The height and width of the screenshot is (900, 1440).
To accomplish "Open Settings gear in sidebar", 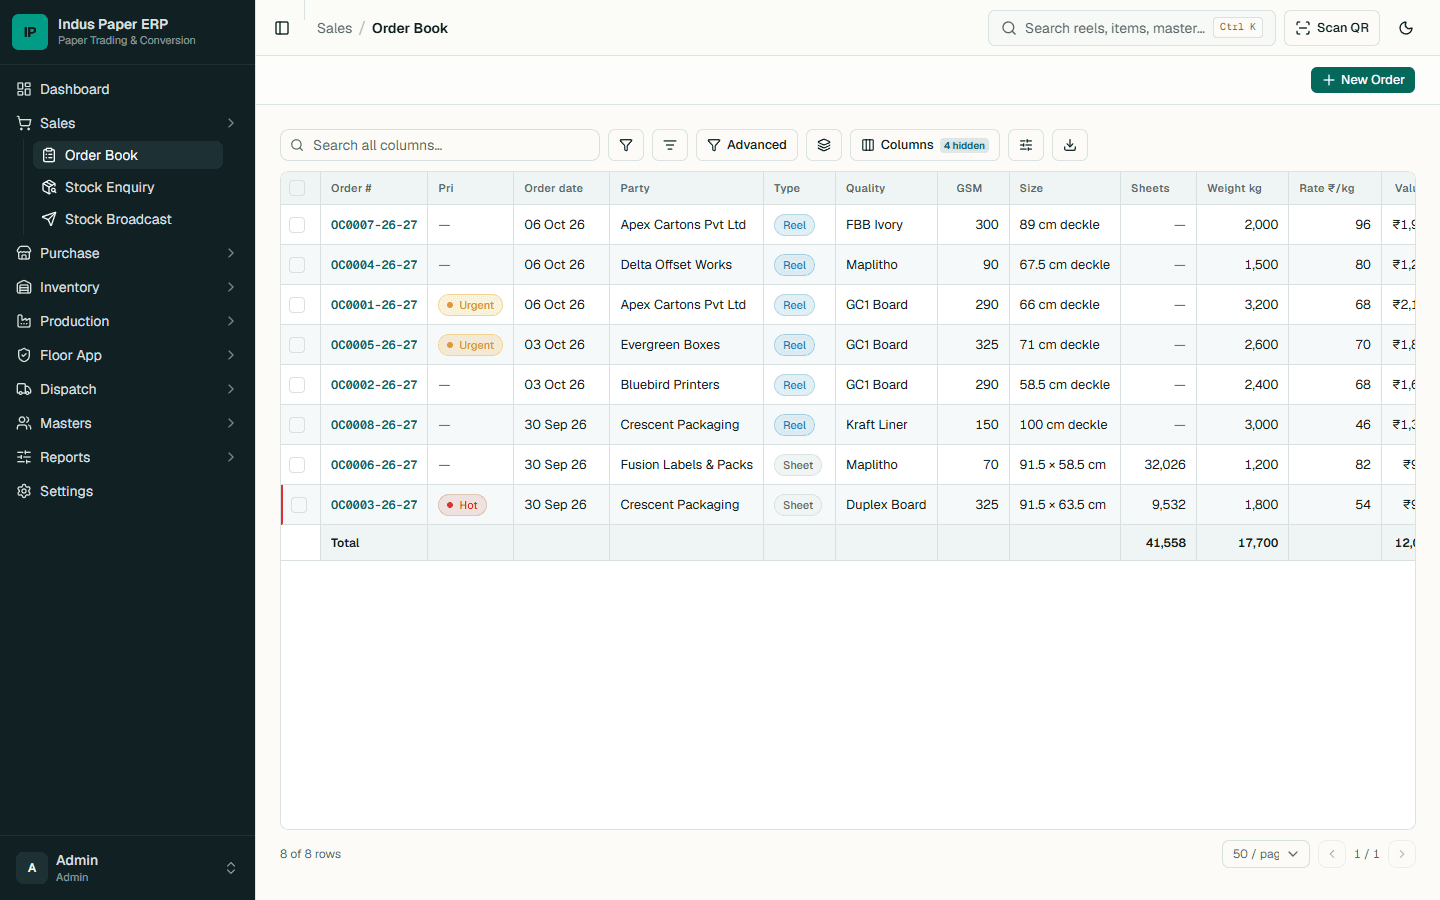I will pos(24,491).
